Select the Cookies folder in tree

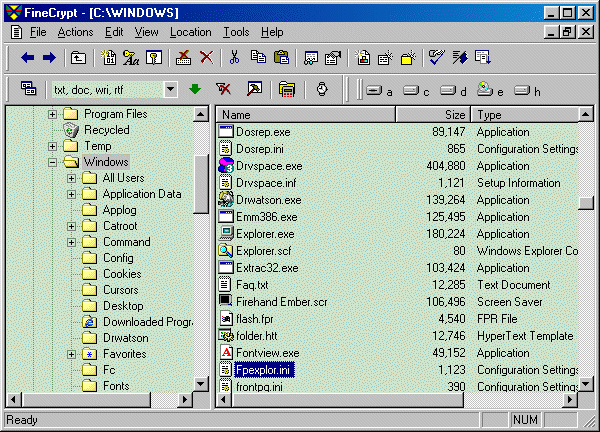122,274
